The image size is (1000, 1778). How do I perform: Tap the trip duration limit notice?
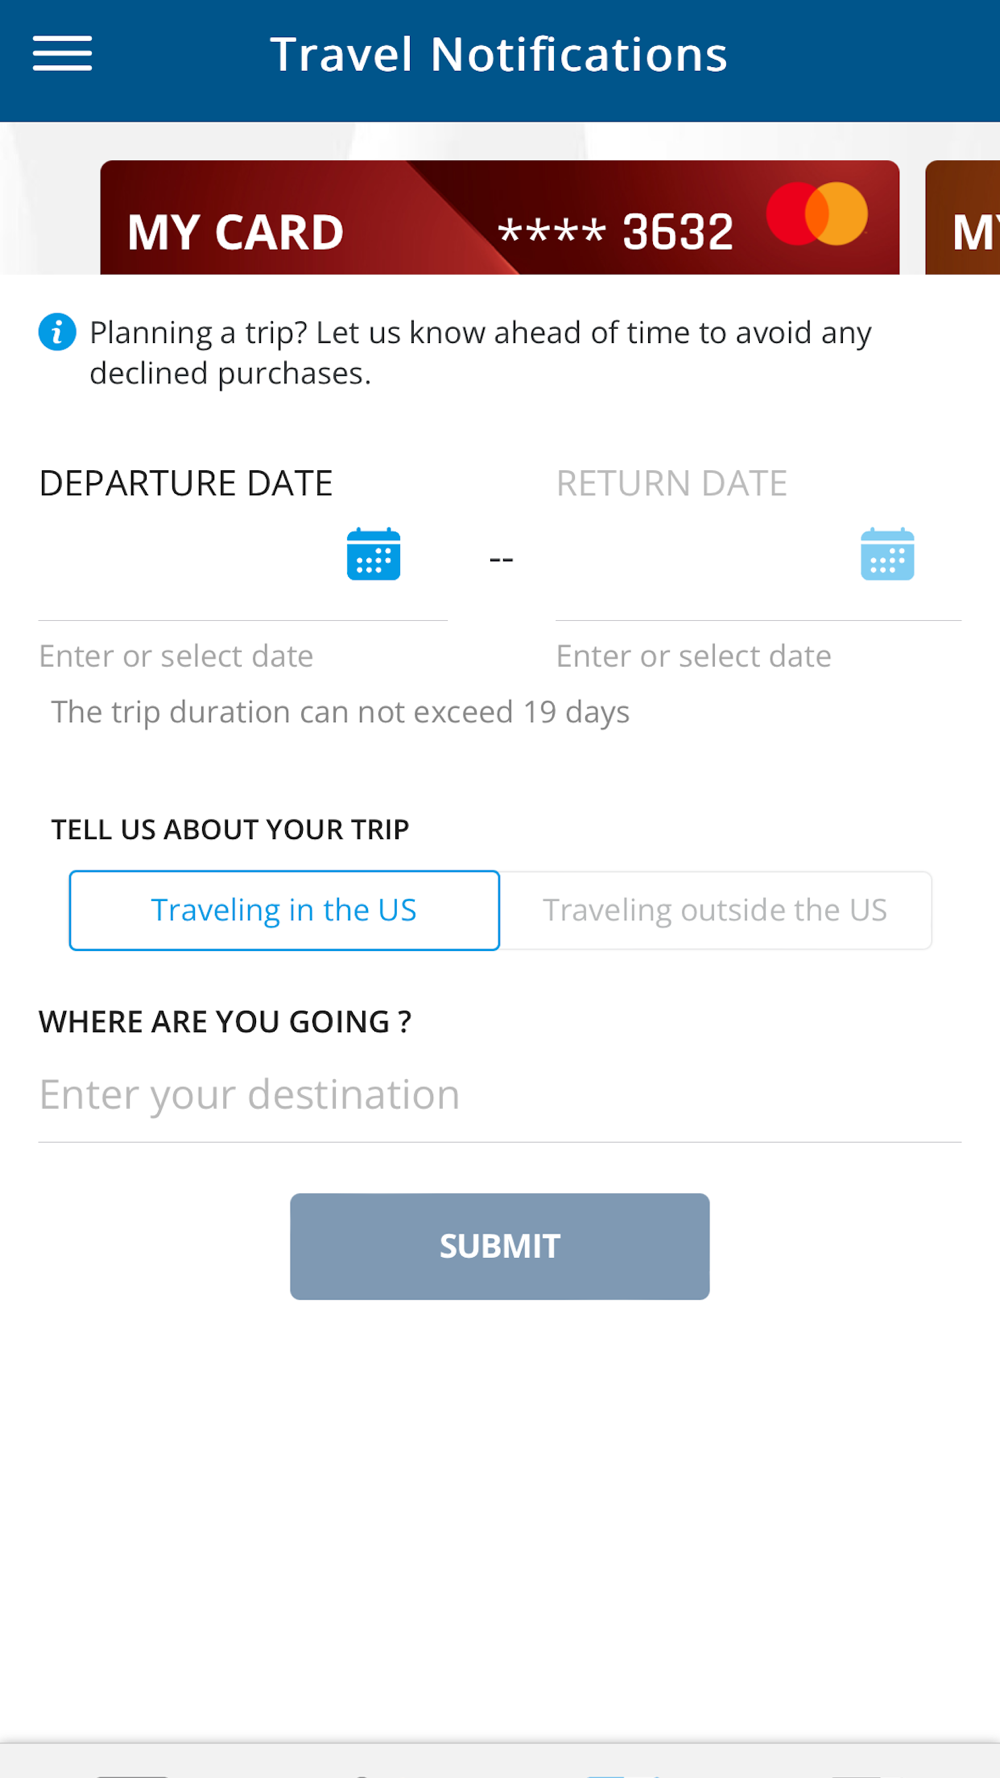(x=340, y=712)
